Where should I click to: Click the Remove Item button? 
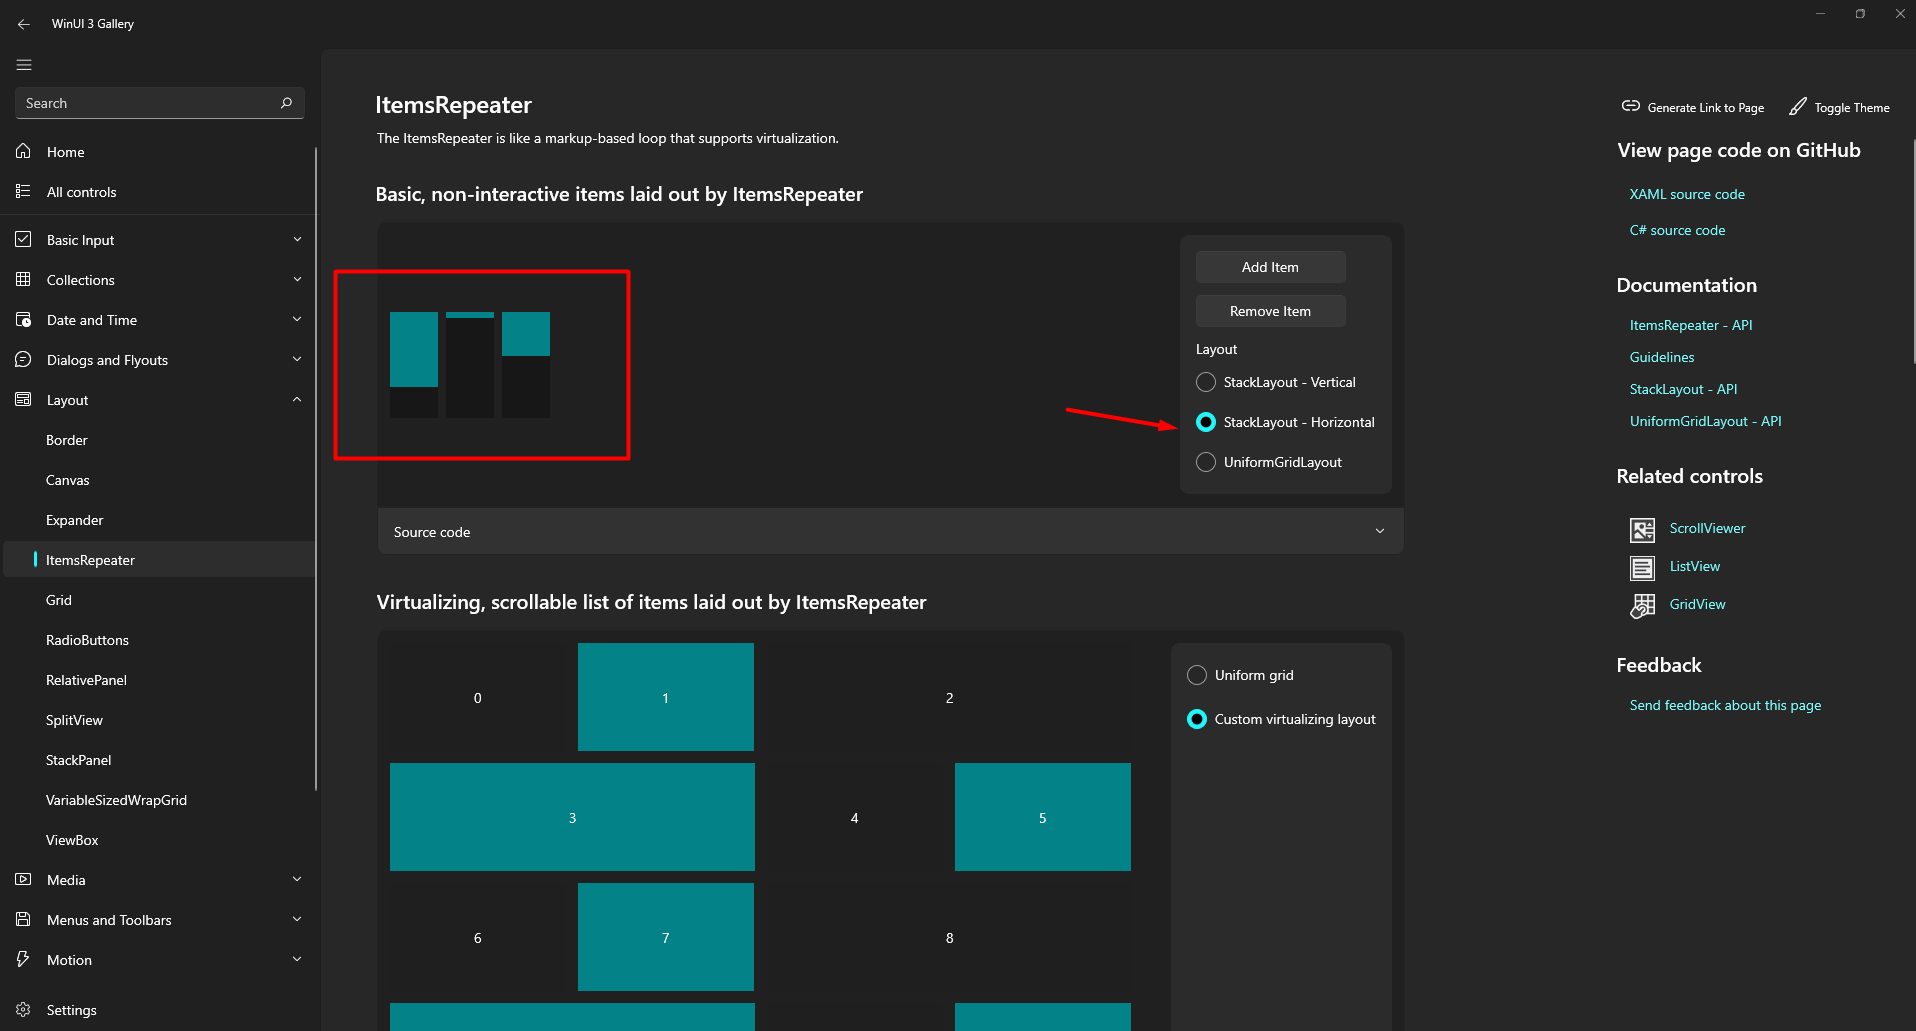coord(1270,311)
